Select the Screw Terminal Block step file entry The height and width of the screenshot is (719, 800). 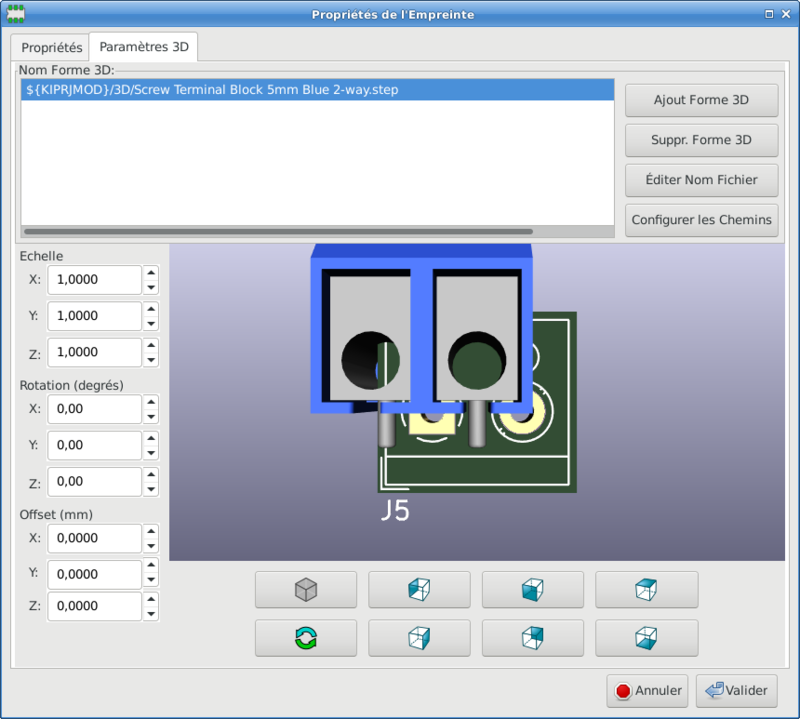pyautogui.click(x=317, y=90)
